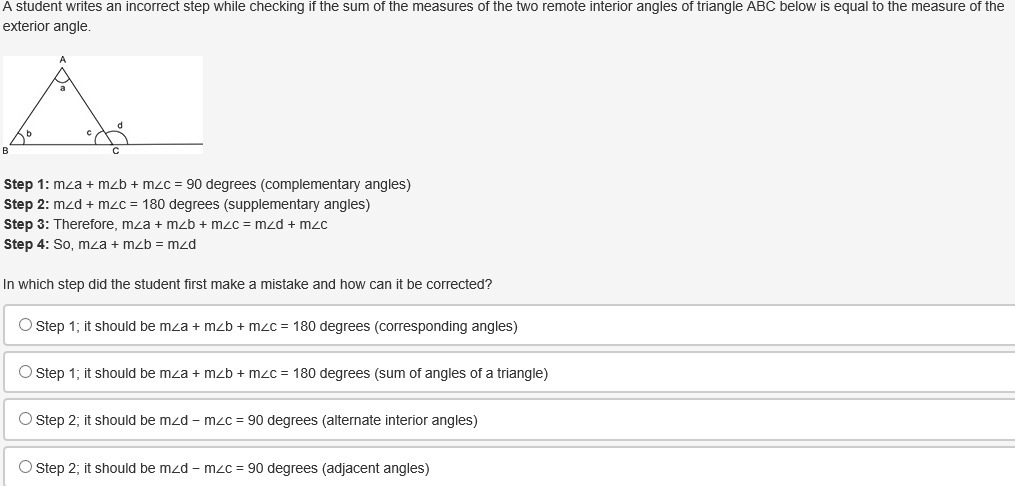Click the Step 1 complementary angles line
Viewport: 1015px width, 486px height.
[207, 184]
